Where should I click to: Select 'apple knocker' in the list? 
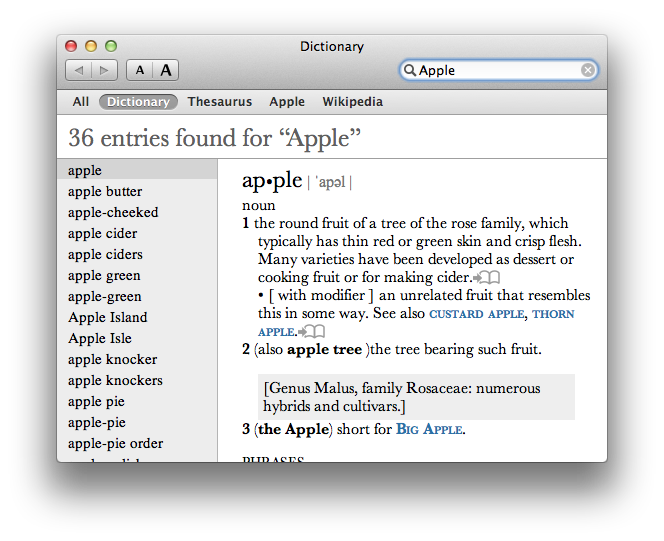pos(137,359)
